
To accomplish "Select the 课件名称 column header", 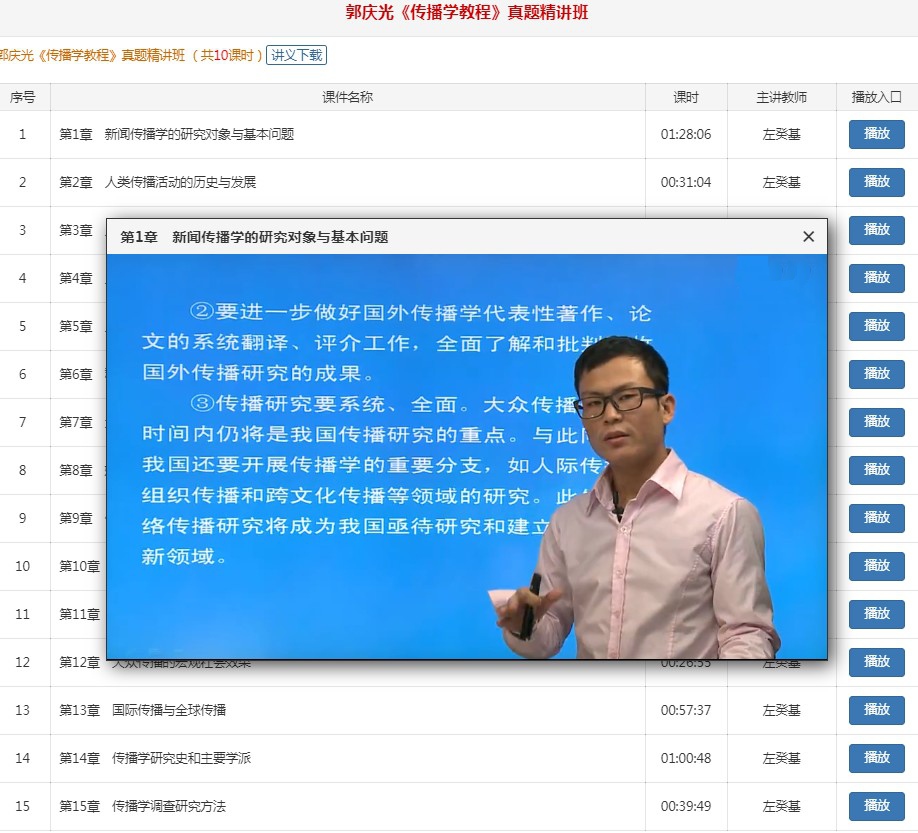I will [x=346, y=97].
